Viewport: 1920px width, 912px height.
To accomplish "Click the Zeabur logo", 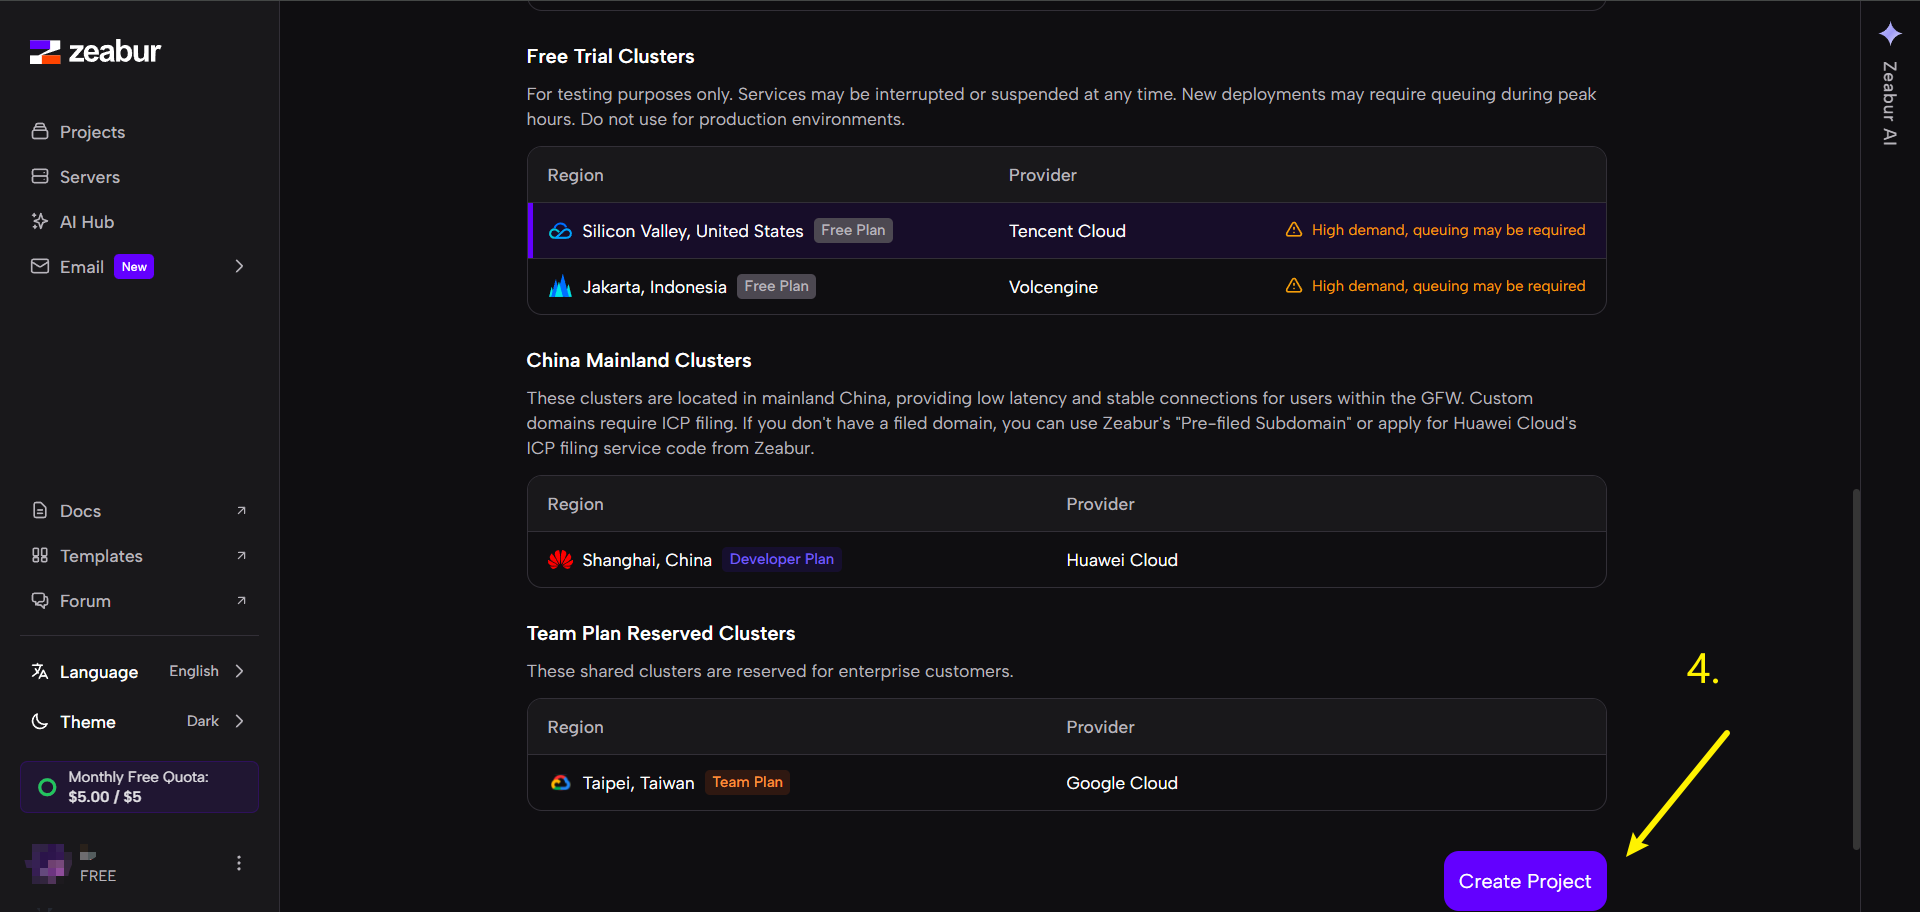I will coord(95,52).
